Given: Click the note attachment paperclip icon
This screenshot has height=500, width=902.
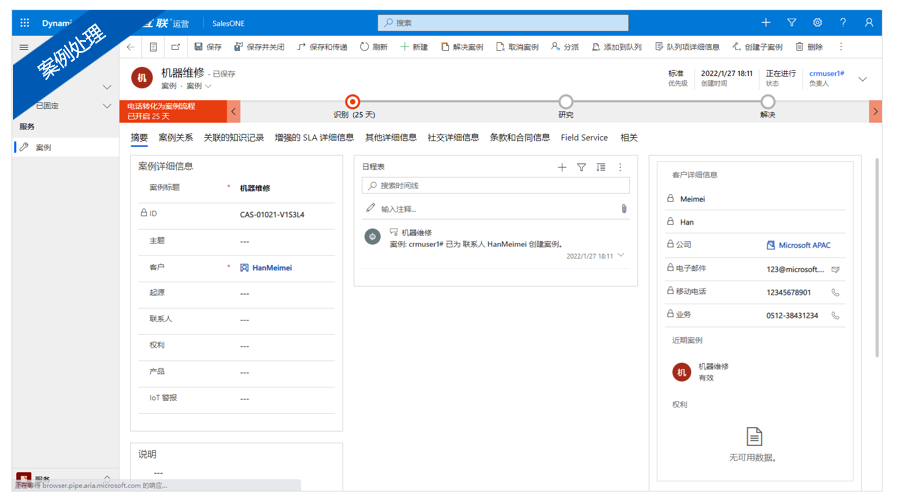Looking at the screenshot, I should click(x=624, y=209).
